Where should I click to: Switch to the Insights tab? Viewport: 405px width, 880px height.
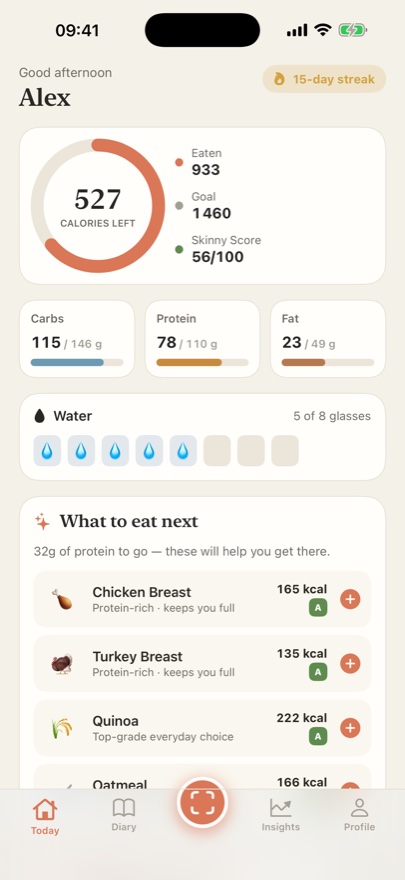280,814
